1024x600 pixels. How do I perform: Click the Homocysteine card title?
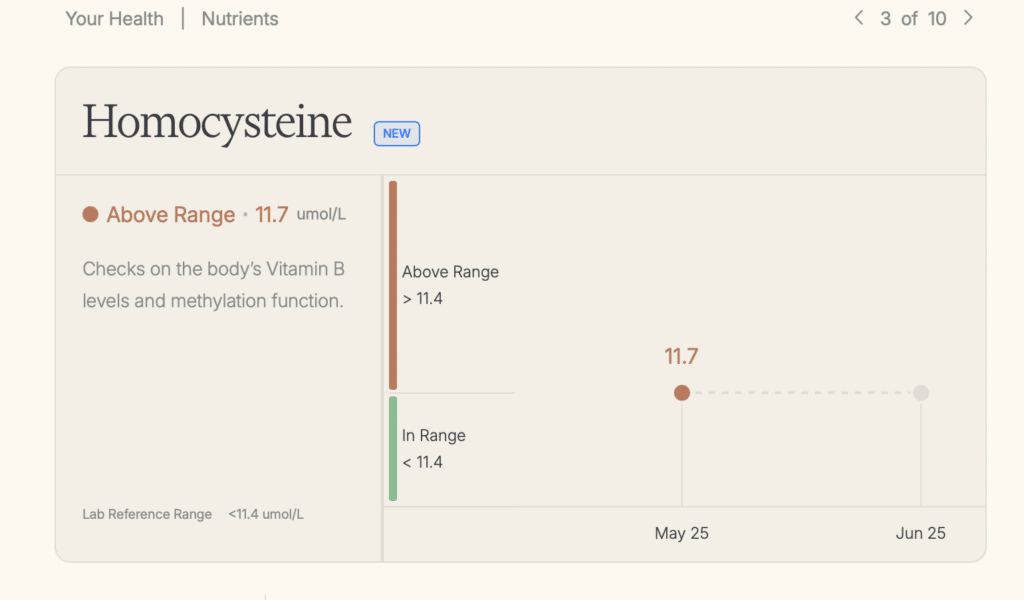pos(217,123)
